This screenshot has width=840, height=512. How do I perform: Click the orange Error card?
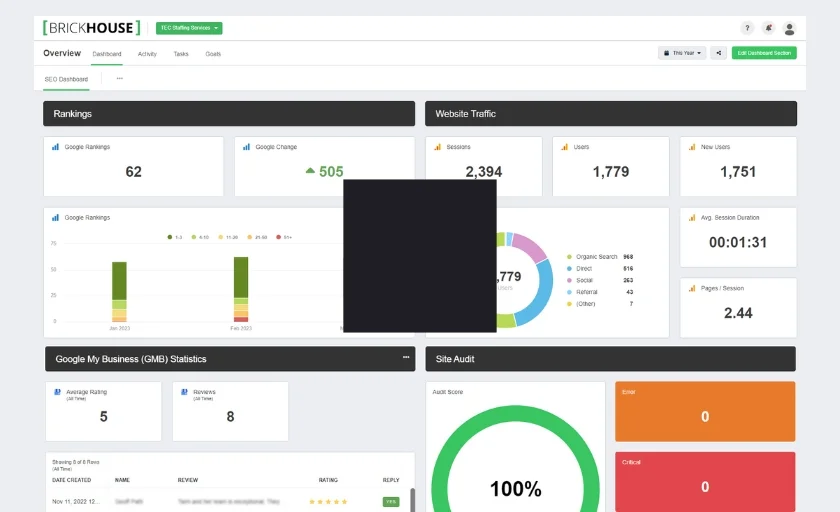click(705, 411)
